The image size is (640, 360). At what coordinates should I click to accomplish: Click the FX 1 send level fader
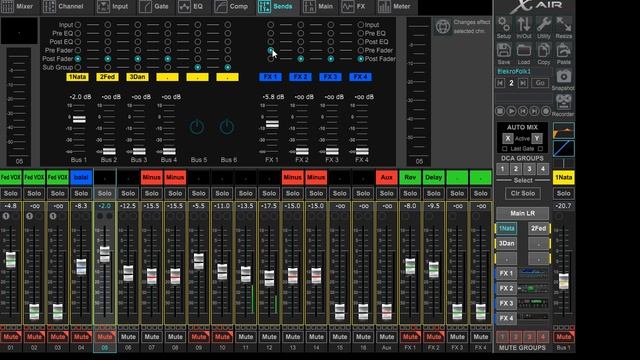click(272, 124)
